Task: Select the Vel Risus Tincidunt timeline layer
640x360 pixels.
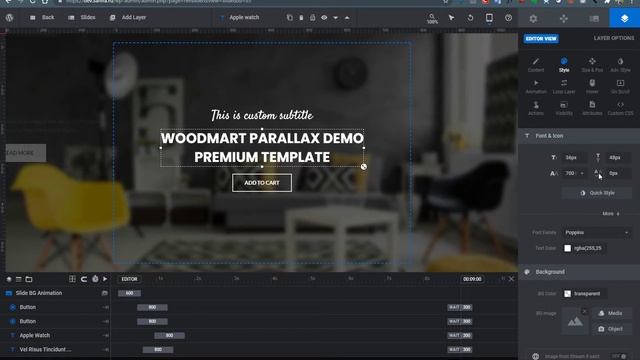Action: [x=55, y=349]
